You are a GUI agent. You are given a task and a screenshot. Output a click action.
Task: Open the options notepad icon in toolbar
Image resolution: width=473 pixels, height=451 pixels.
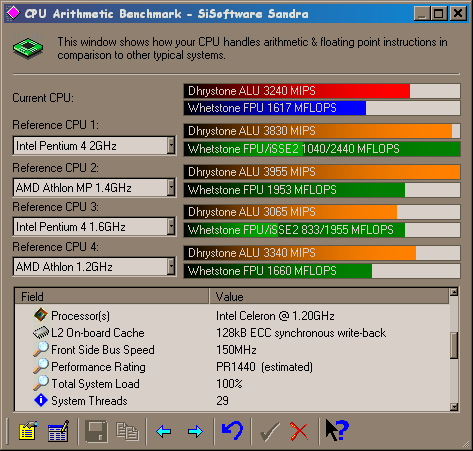[x=28, y=432]
